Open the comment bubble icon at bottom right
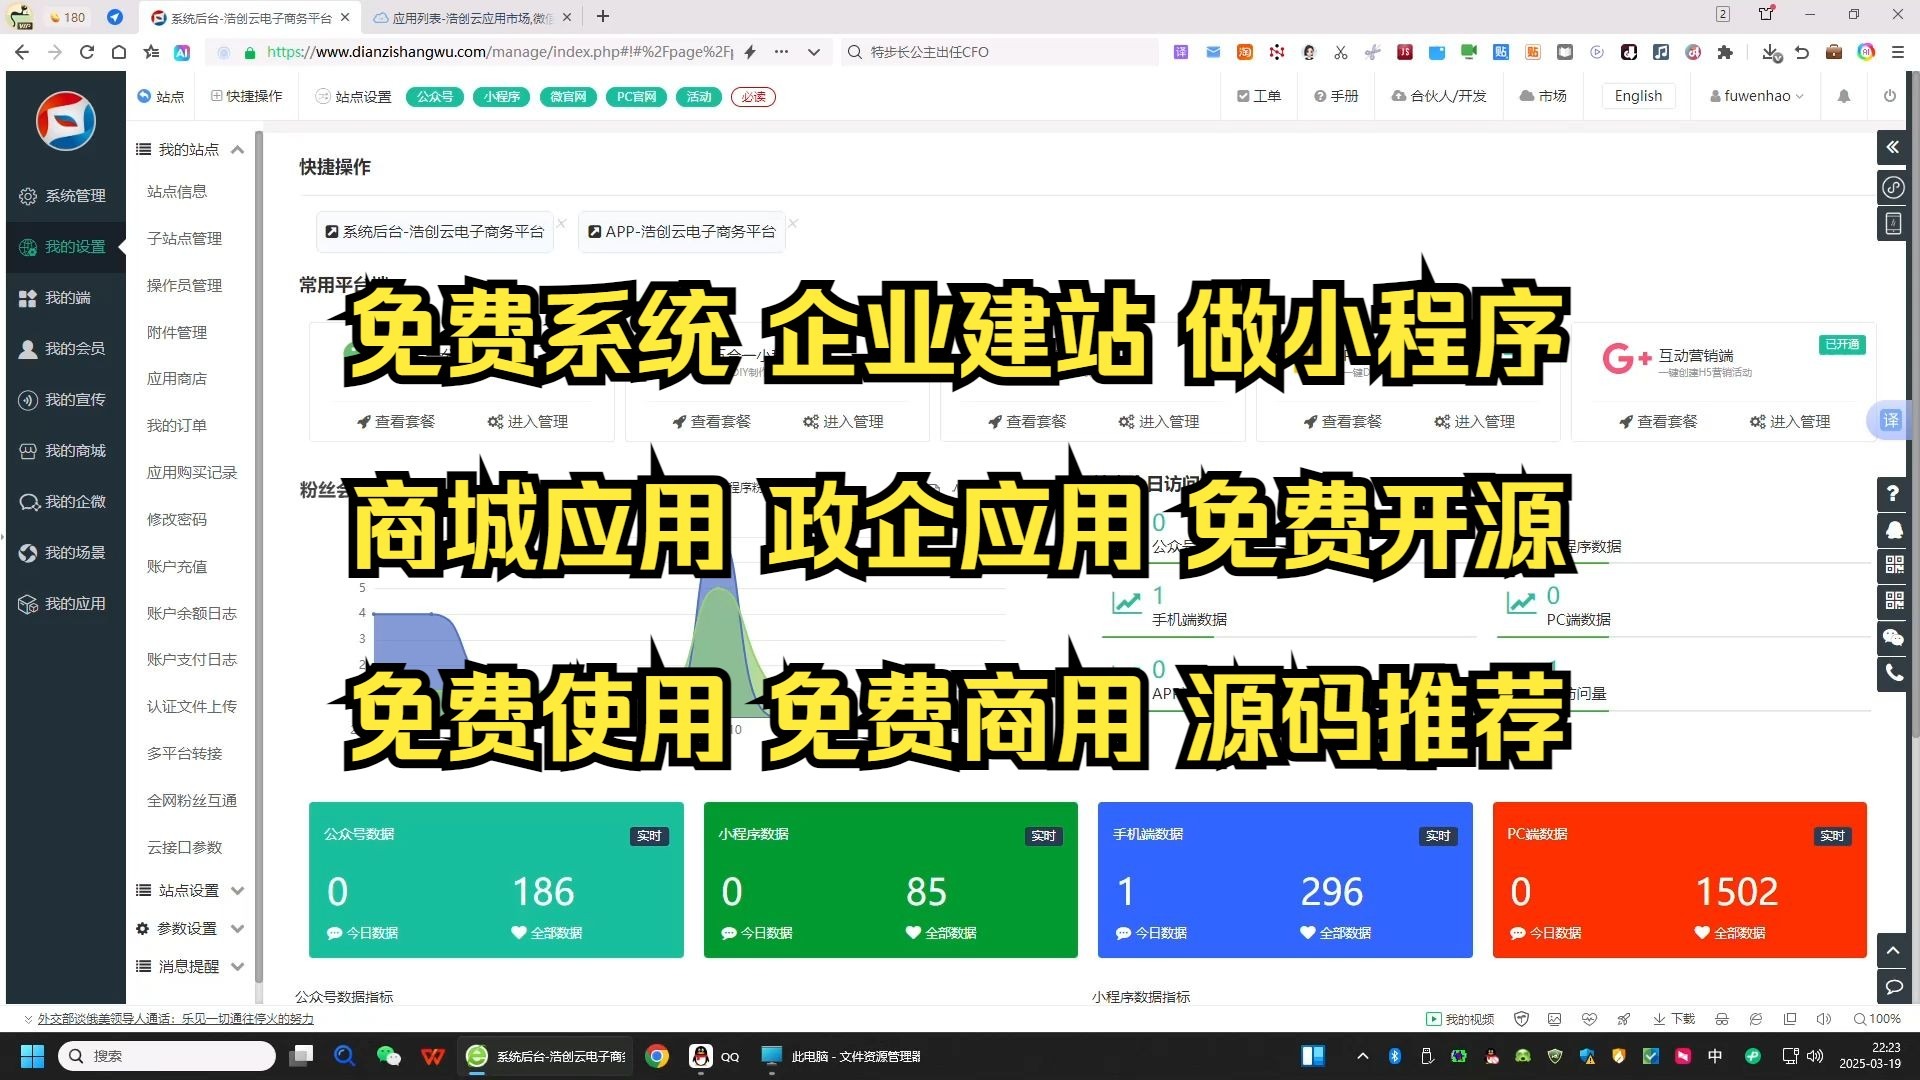The image size is (1920, 1080). [x=1893, y=986]
